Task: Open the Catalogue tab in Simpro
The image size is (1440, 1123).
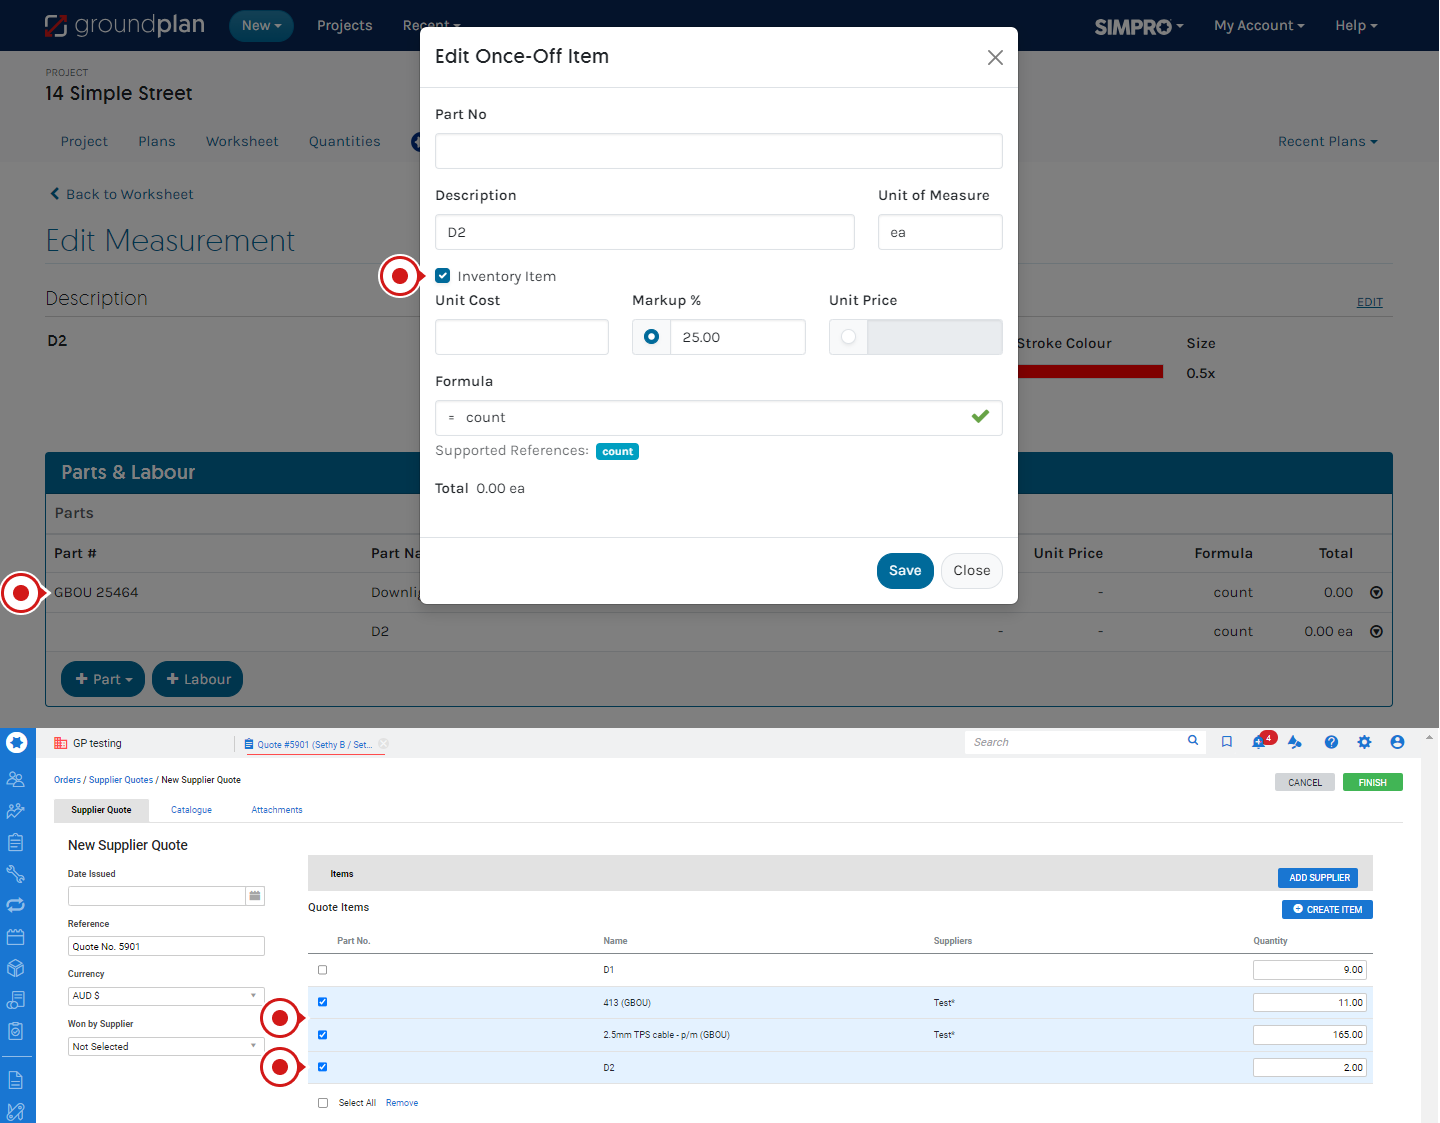Action: click(191, 810)
